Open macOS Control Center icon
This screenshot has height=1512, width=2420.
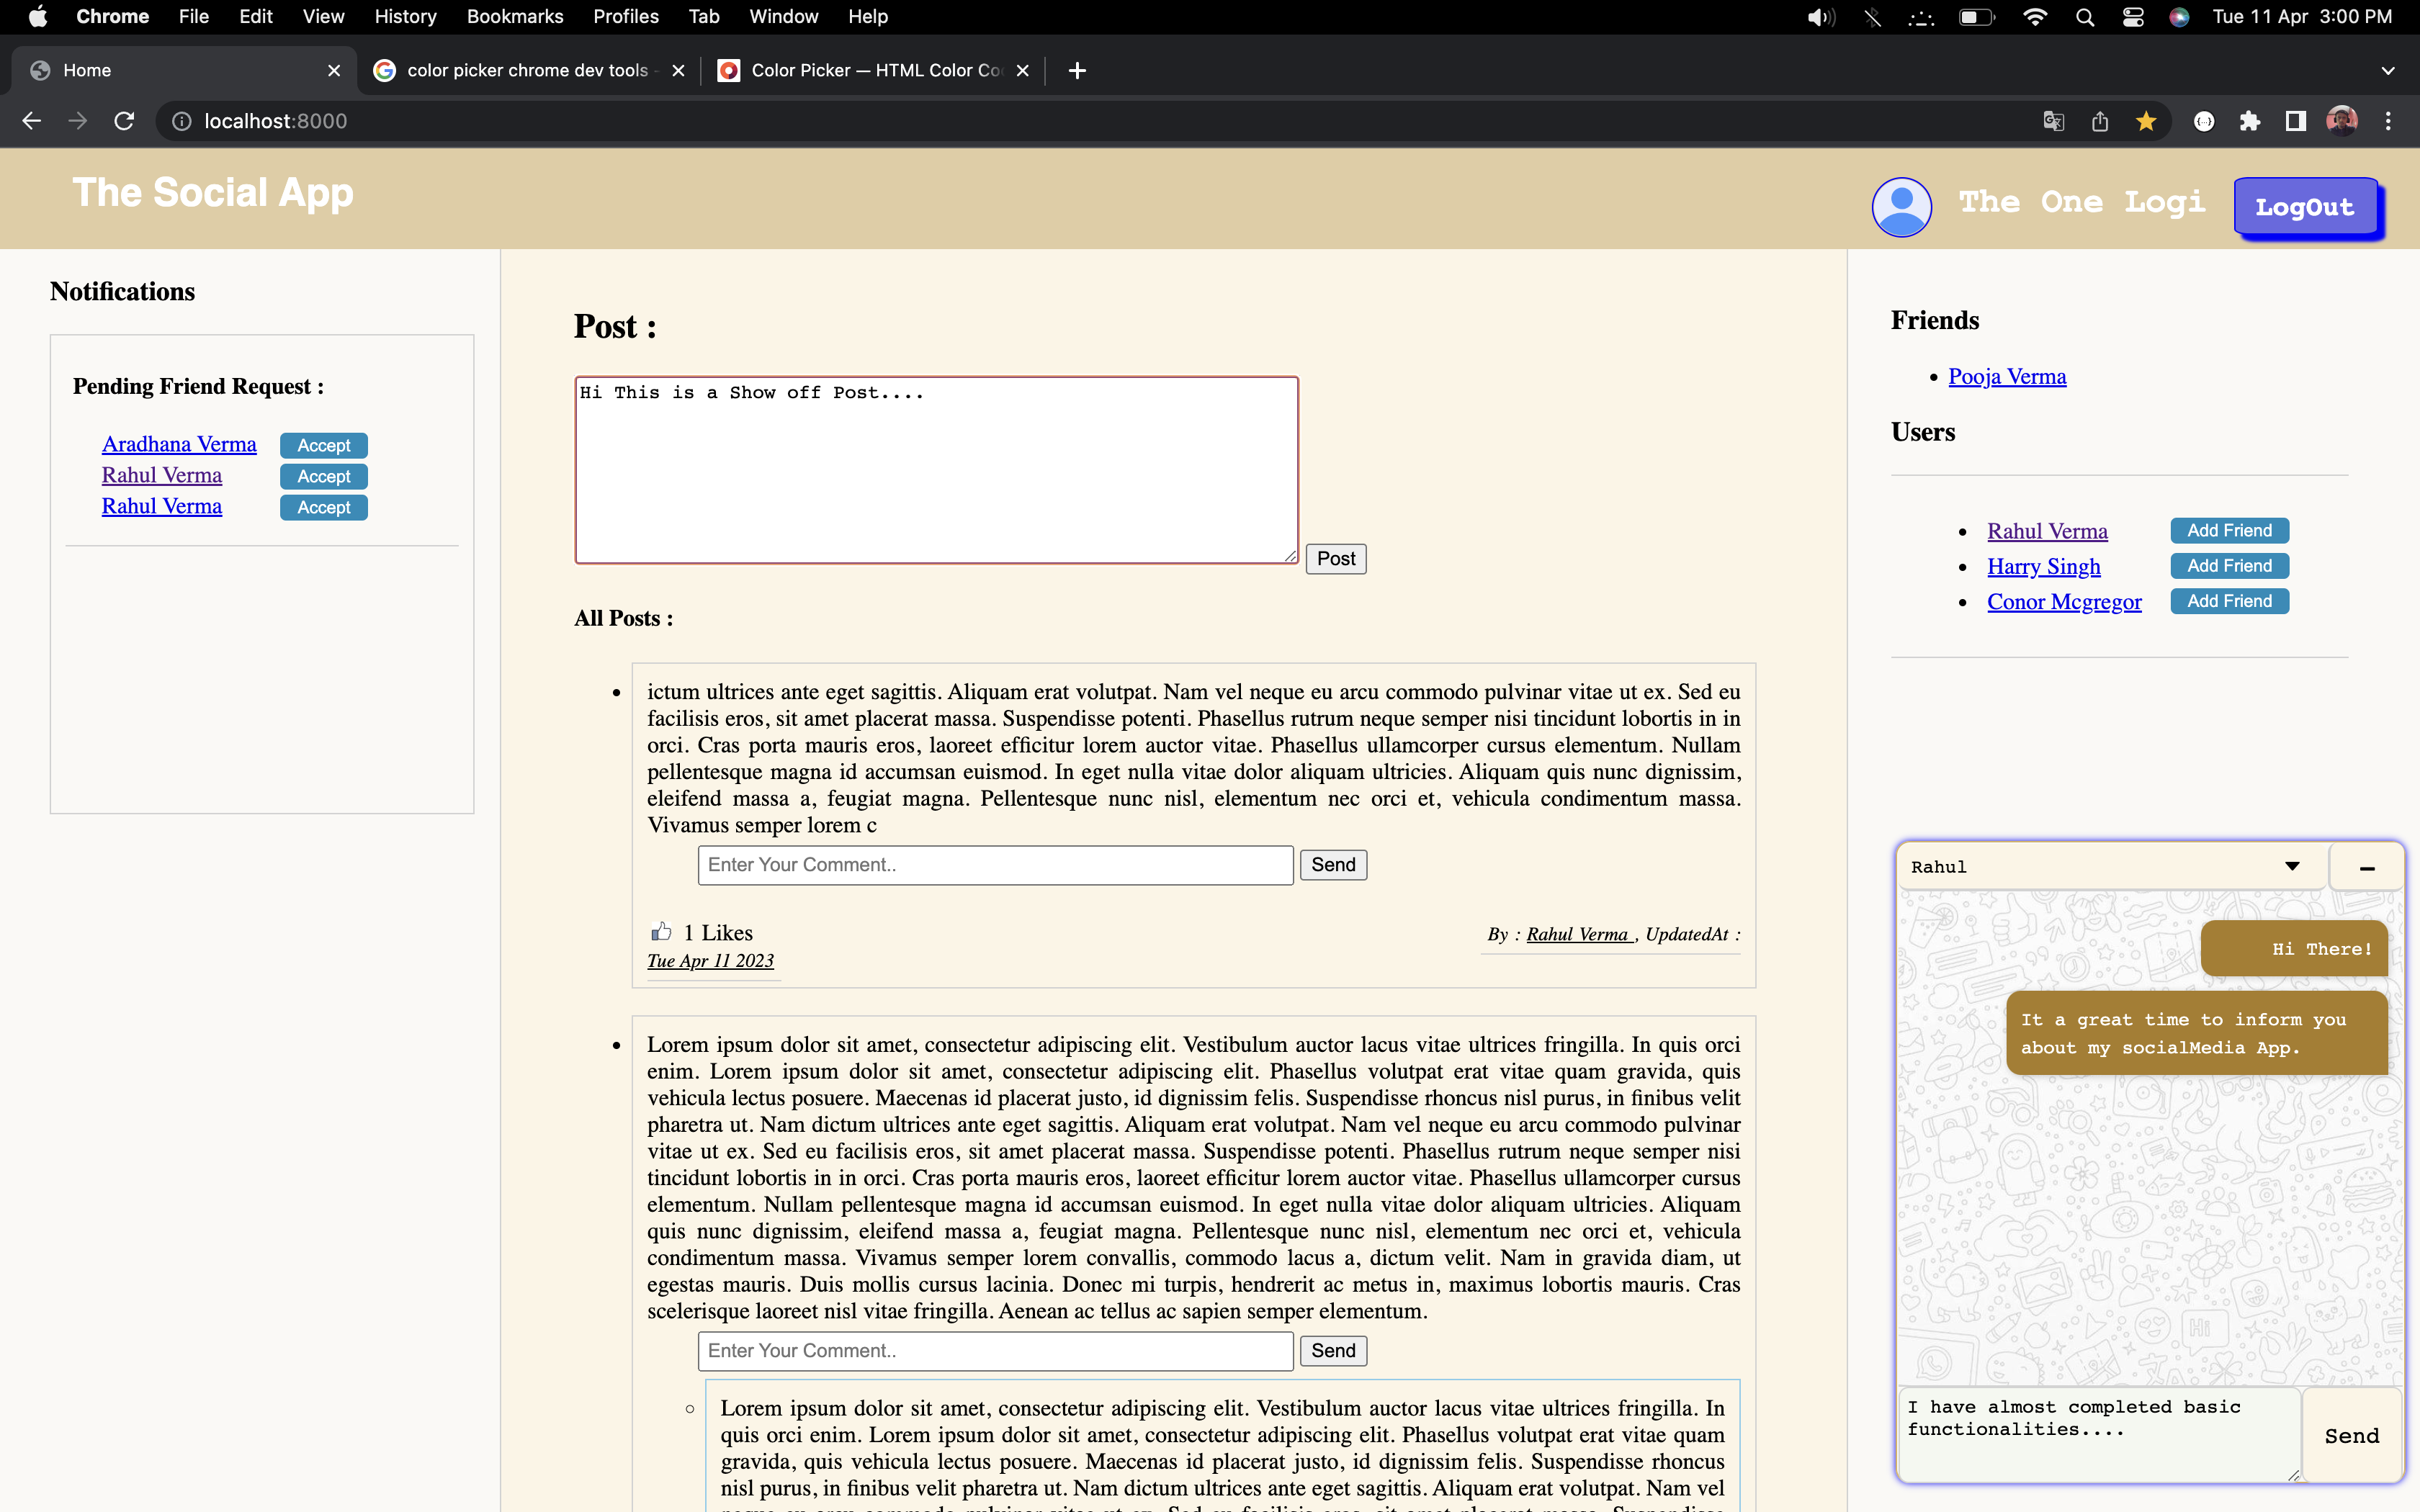tap(2133, 17)
